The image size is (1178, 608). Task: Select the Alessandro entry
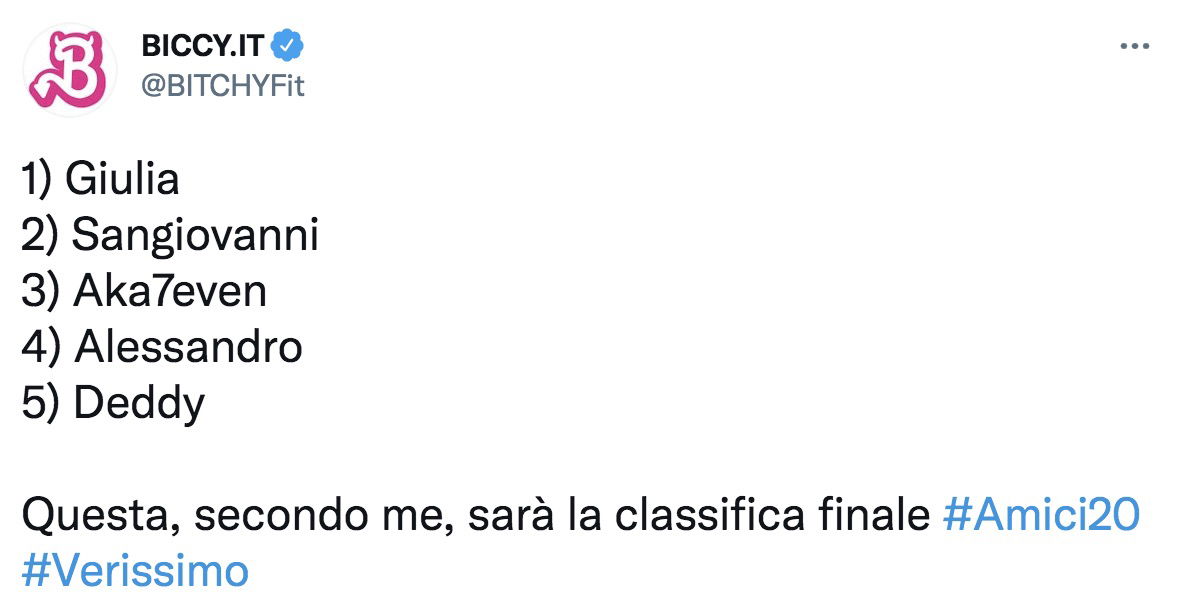point(189,346)
